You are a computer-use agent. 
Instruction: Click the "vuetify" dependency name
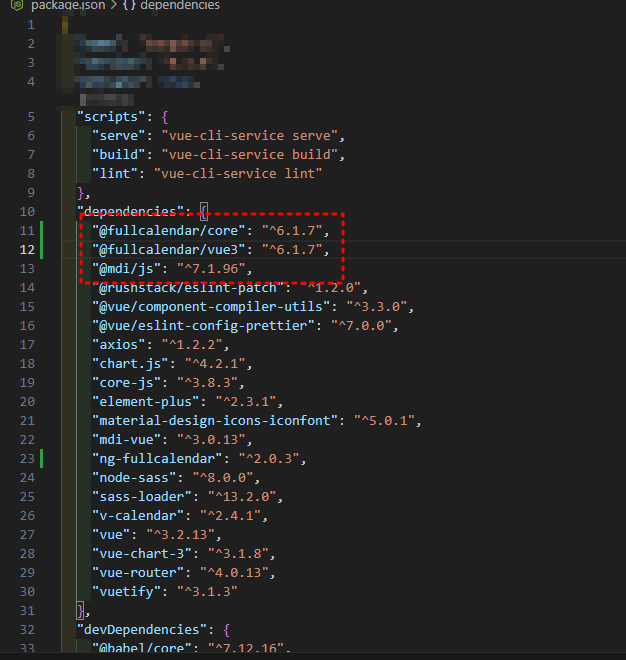[127, 591]
